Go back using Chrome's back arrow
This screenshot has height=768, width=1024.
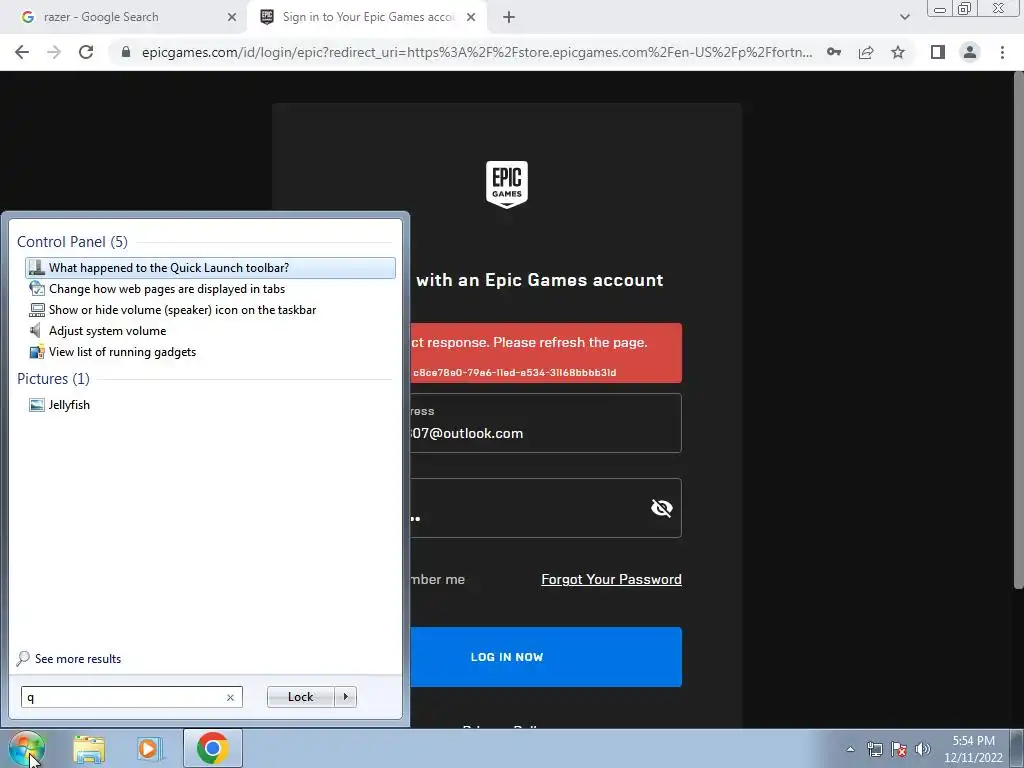[x=22, y=52]
